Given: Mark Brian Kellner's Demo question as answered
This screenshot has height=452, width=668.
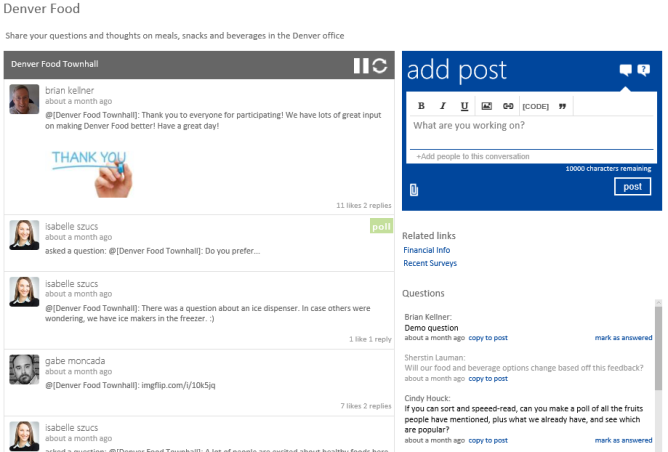Looking at the screenshot, I should coord(622,339).
